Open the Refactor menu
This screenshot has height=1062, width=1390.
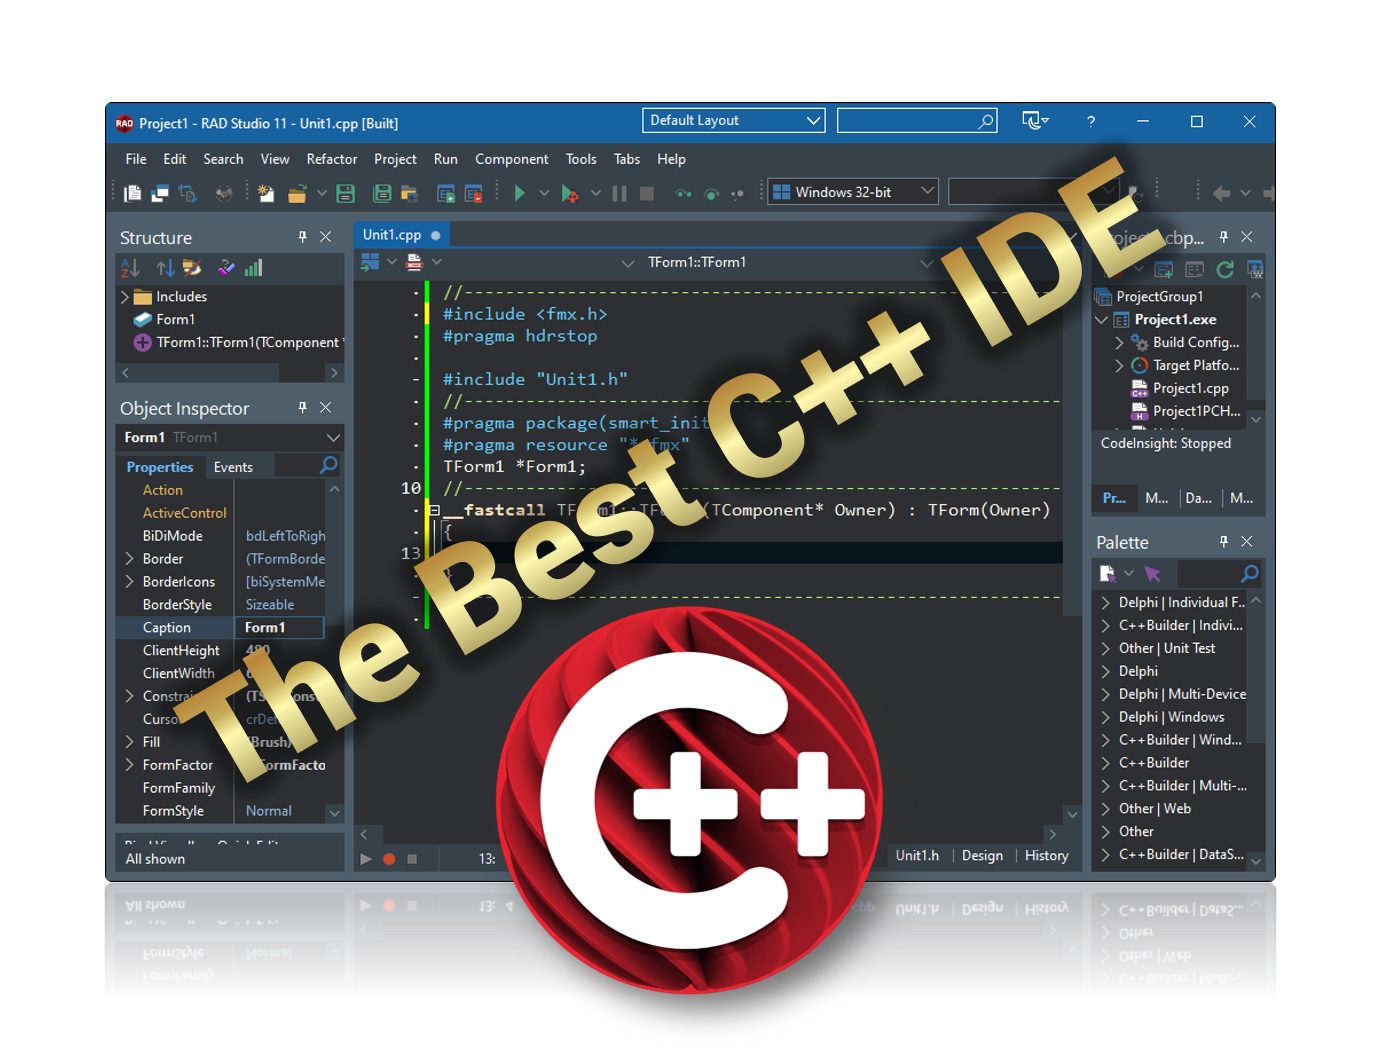[x=332, y=159]
